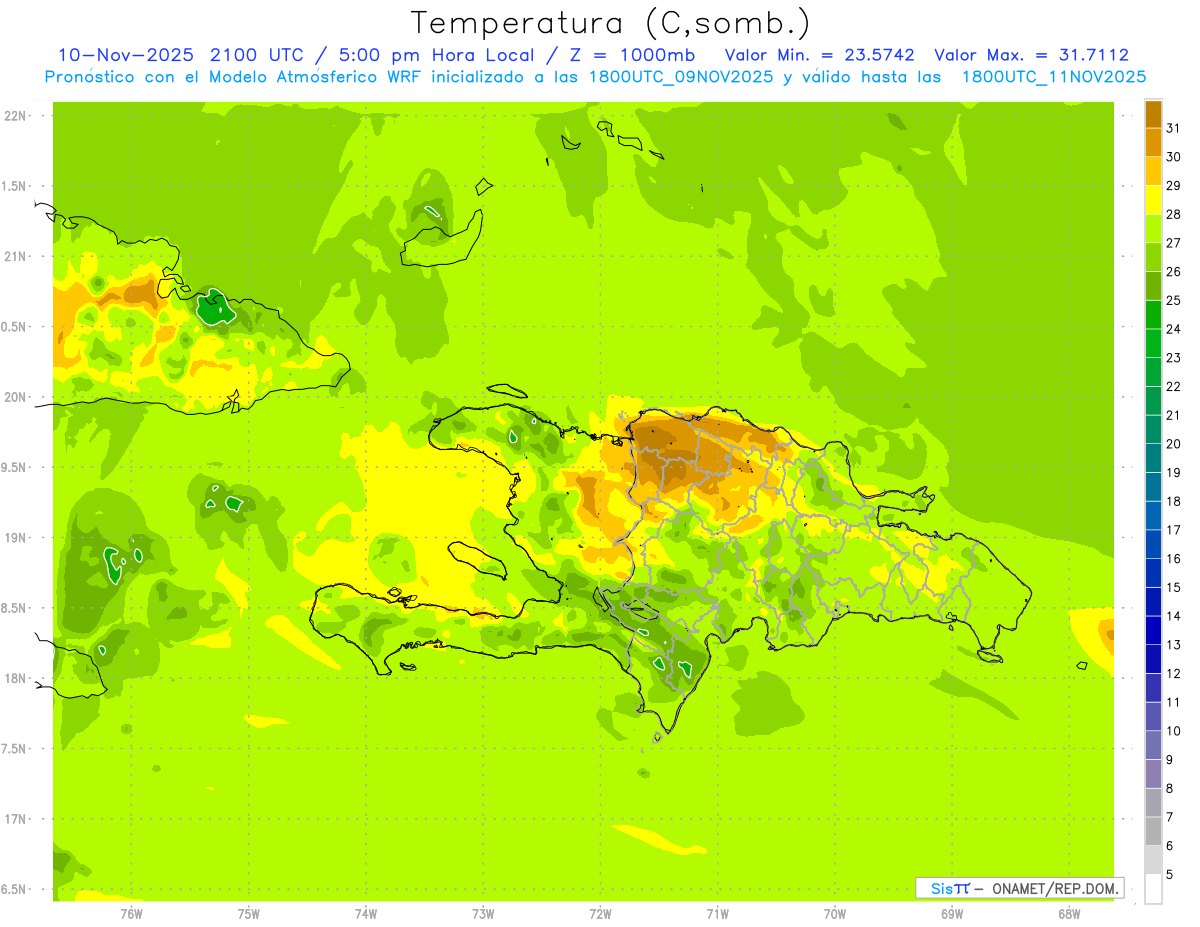Screen dimensions: 1200x927
Task: Click the "71W" longitude axis label
Action: 717,913
